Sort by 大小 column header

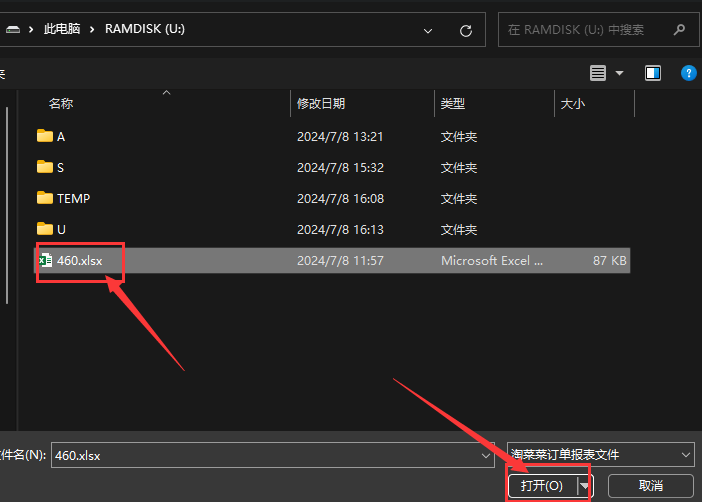(x=572, y=103)
